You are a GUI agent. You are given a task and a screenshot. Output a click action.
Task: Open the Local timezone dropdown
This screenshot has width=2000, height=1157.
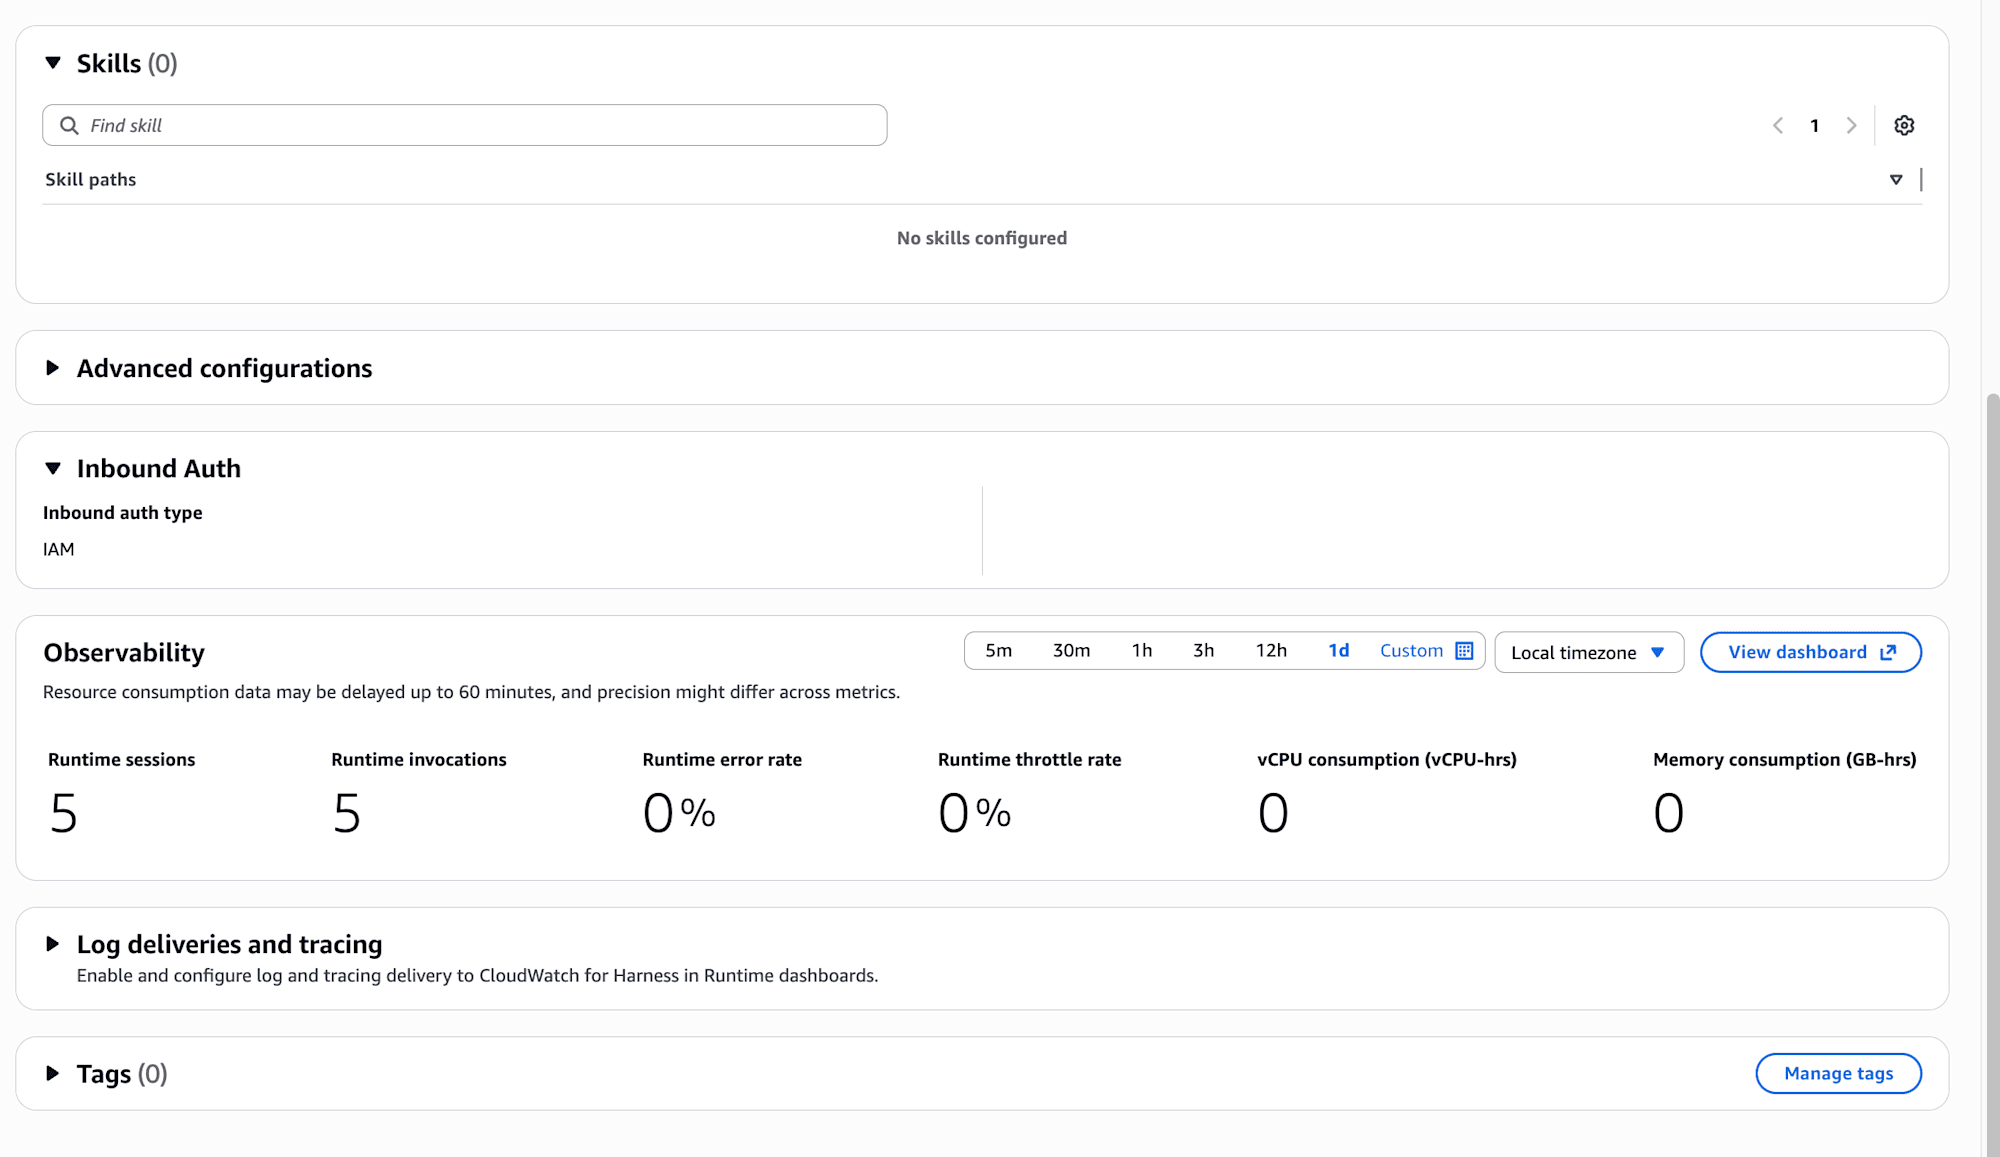(1588, 653)
